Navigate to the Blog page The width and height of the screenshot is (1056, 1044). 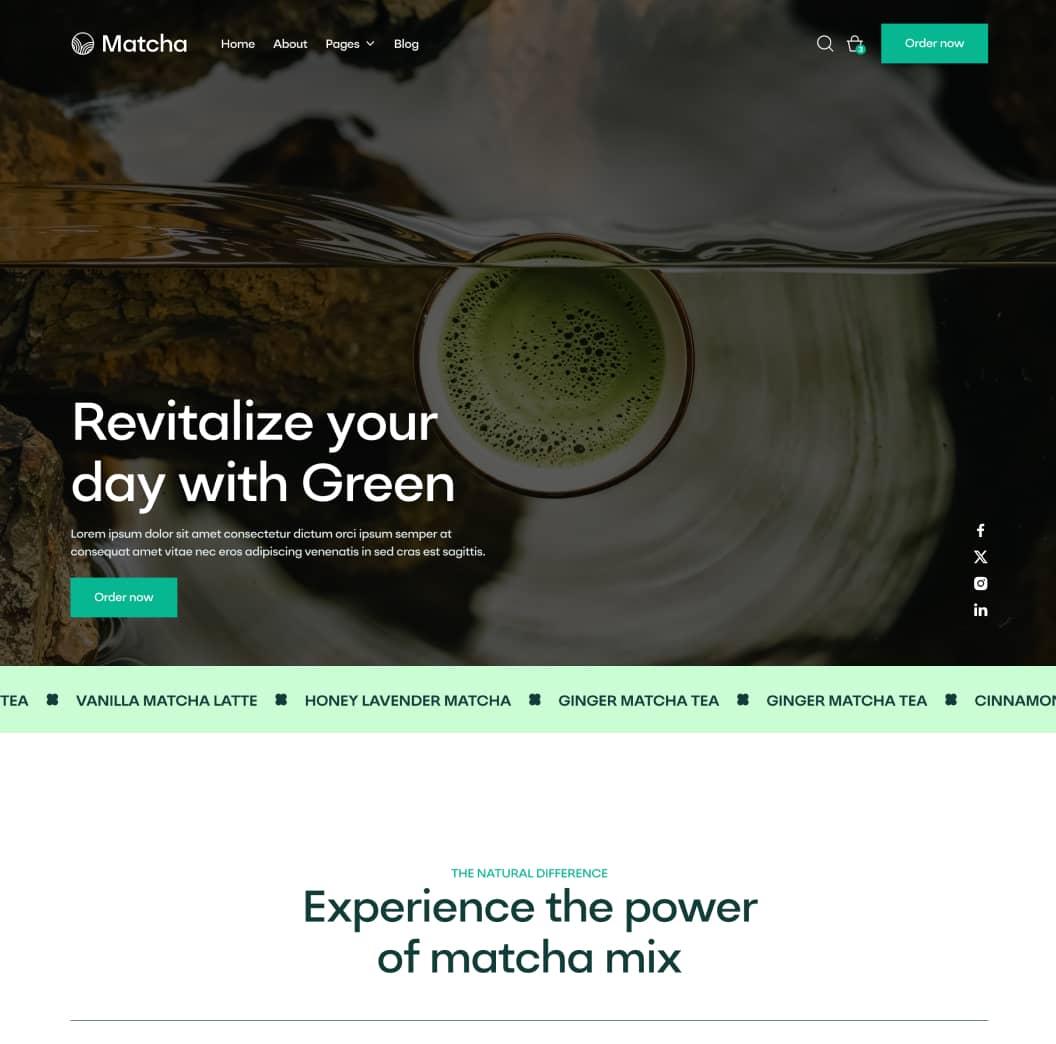tap(406, 44)
